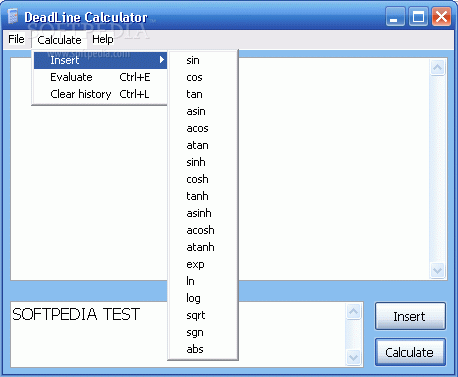The height and width of the screenshot is (377, 458).
Task: Insert the asinh function
Action: point(203,213)
